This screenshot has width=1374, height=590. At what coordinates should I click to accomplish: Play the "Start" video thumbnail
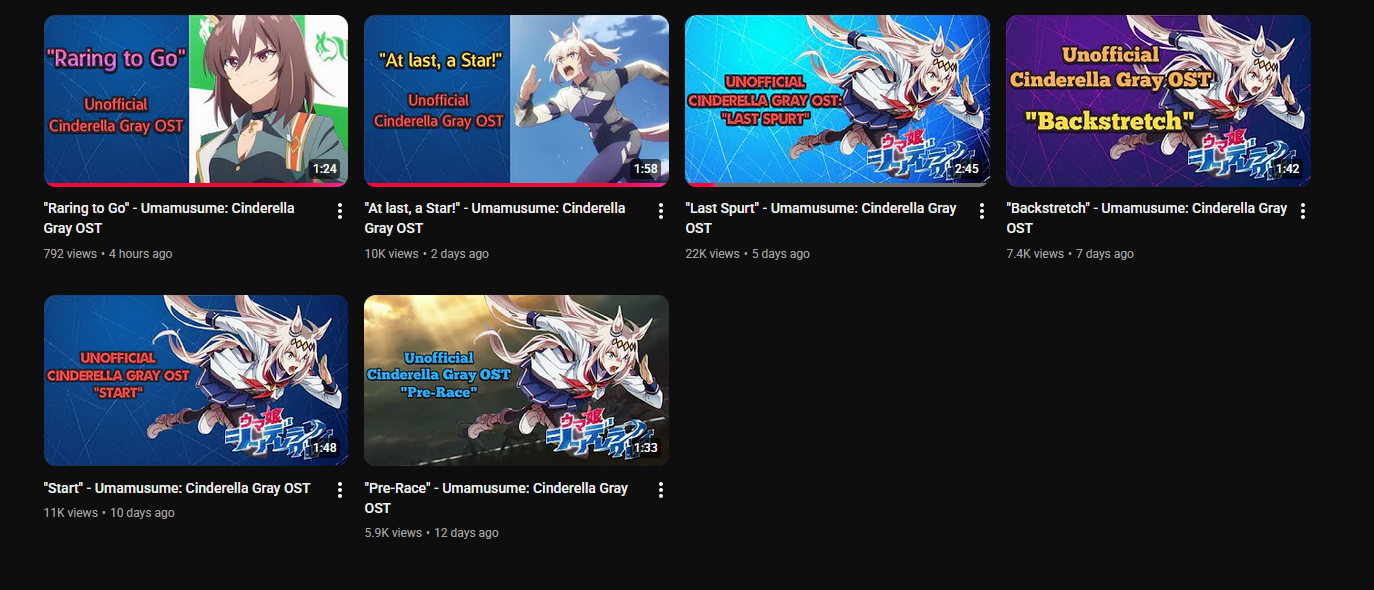point(196,380)
